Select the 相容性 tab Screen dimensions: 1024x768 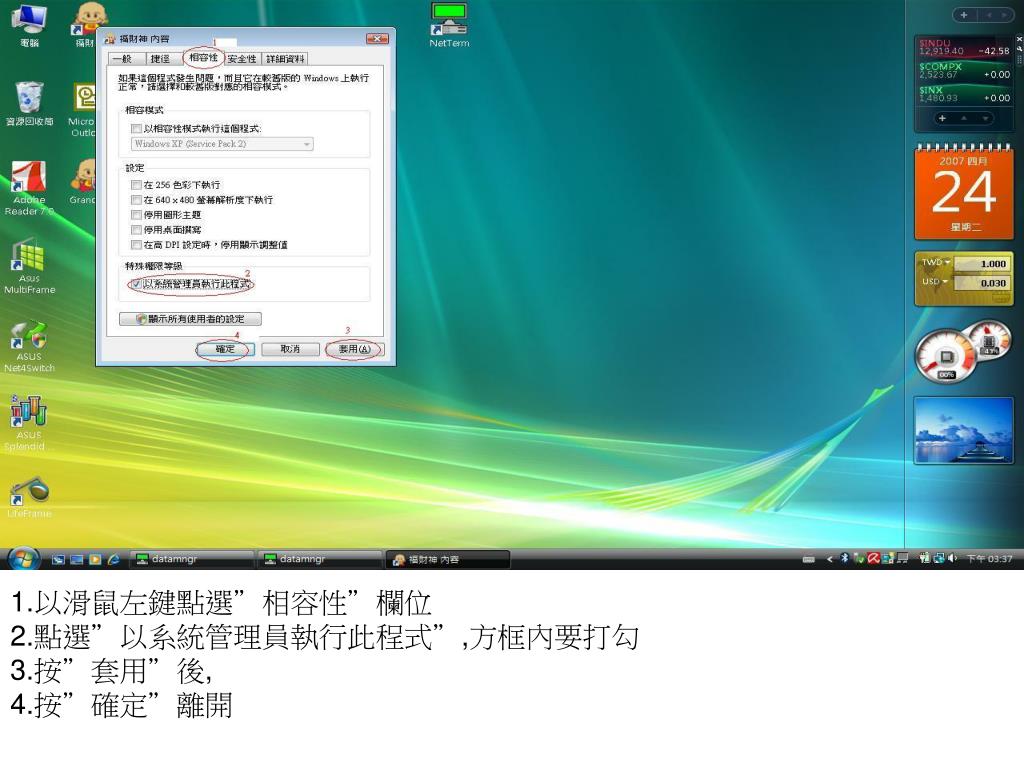[x=203, y=57]
